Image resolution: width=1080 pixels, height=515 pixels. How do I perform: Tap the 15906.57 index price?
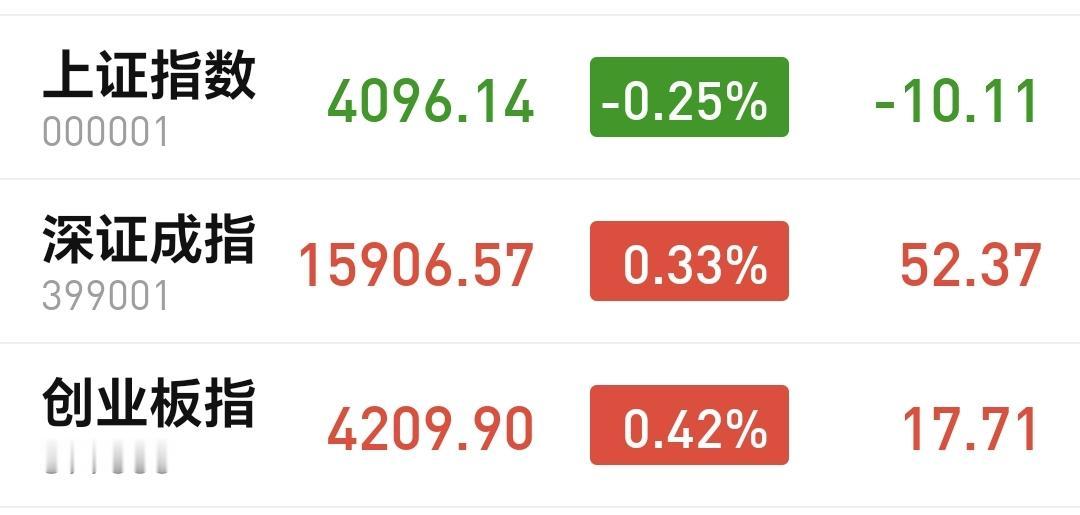[x=416, y=264]
